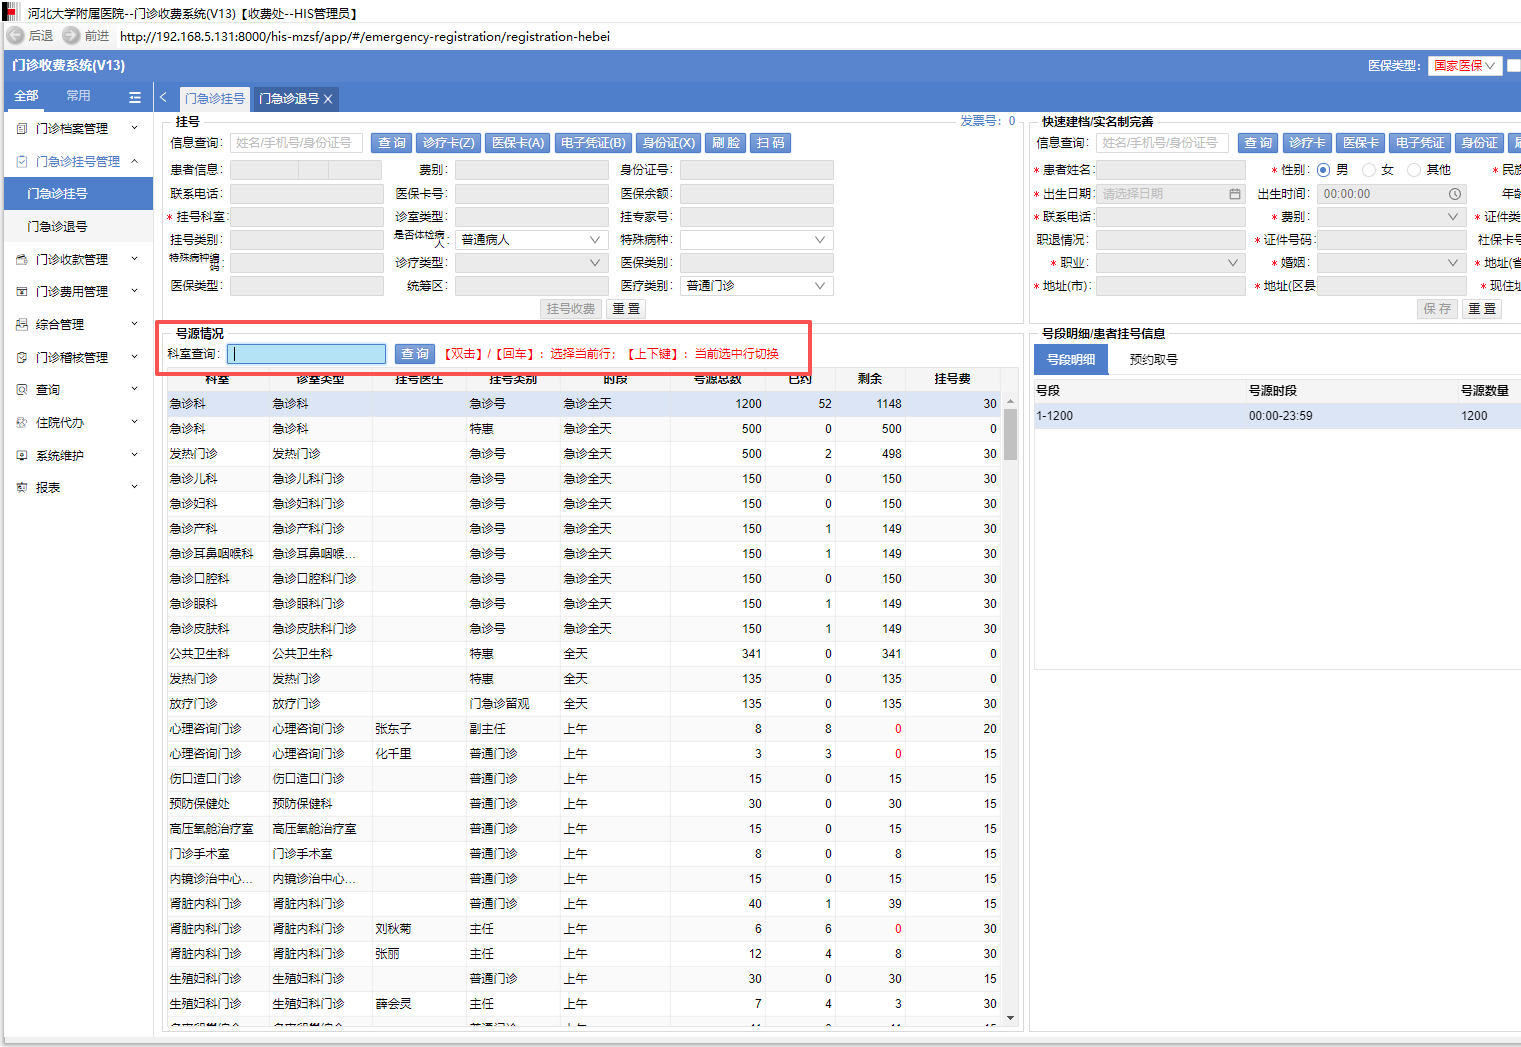Close the 门急诊退号 tab
This screenshot has width=1521, height=1047.
click(x=328, y=99)
